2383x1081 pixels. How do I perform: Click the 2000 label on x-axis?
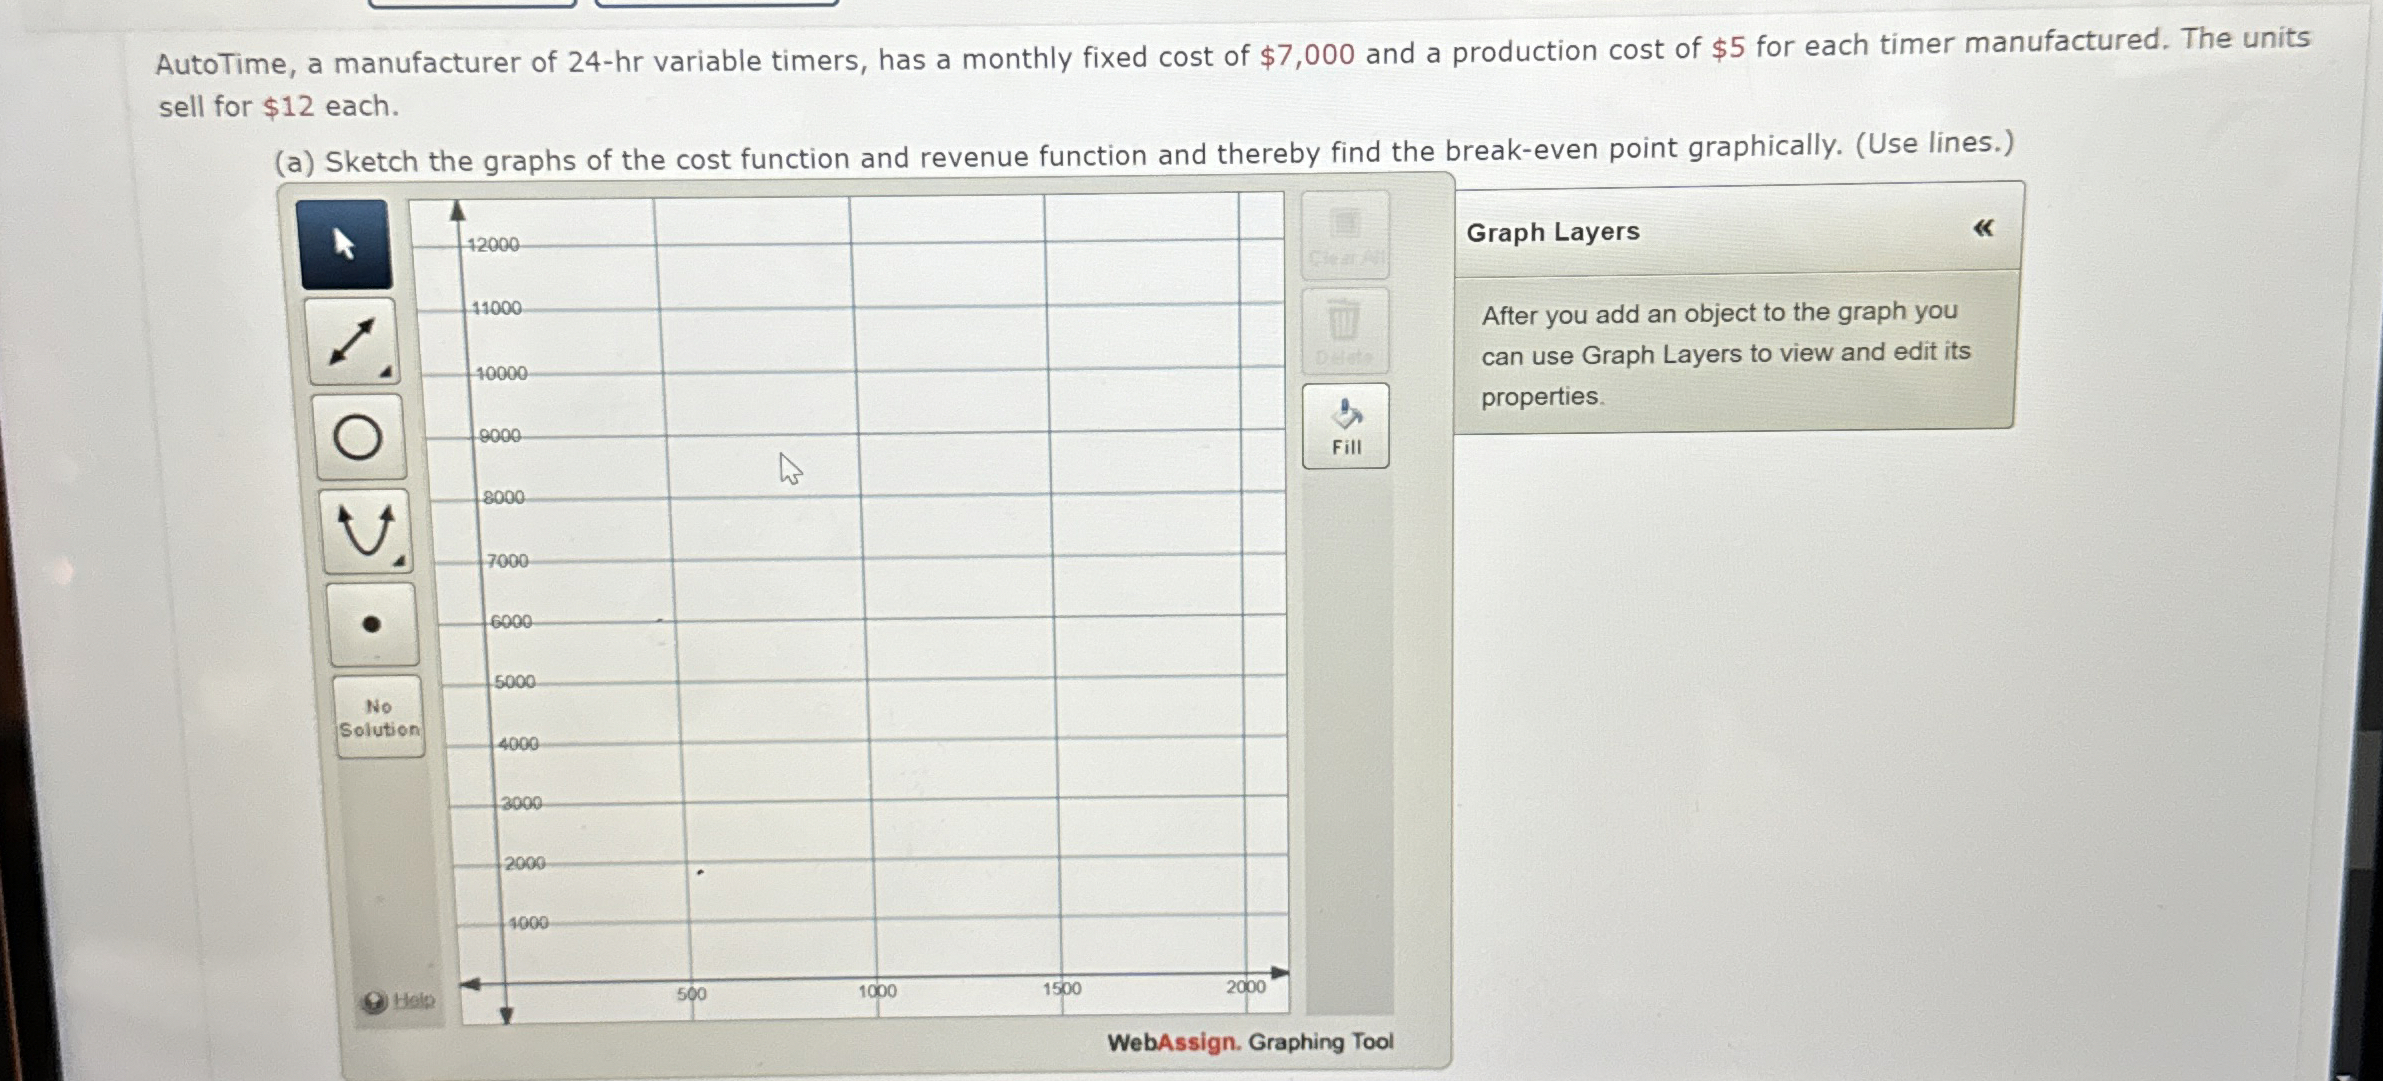point(1246,987)
